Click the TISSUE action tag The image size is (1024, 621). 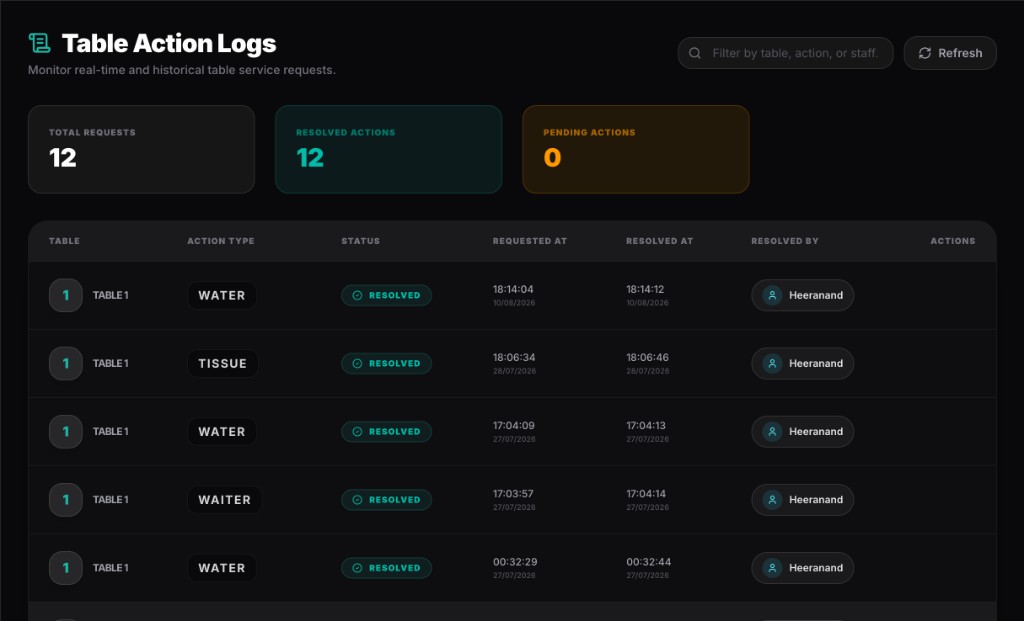pyautogui.click(x=223, y=363)
